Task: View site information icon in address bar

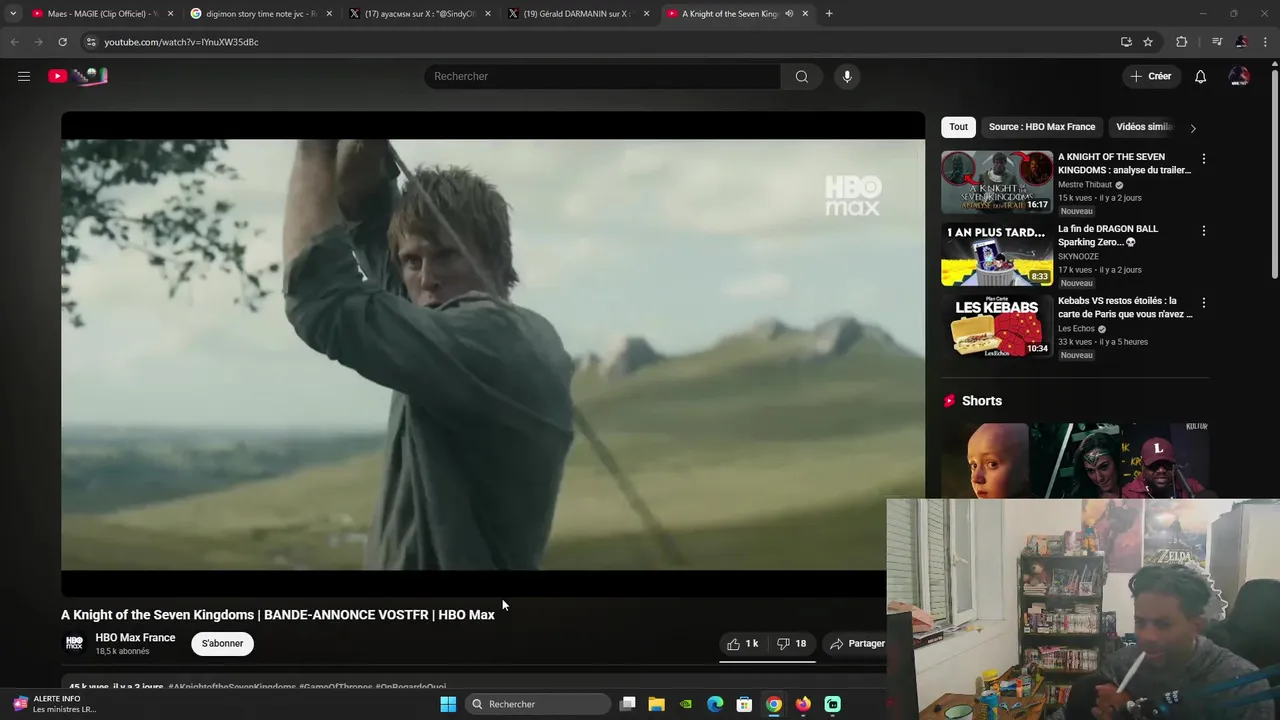Action: coord(91,42)
